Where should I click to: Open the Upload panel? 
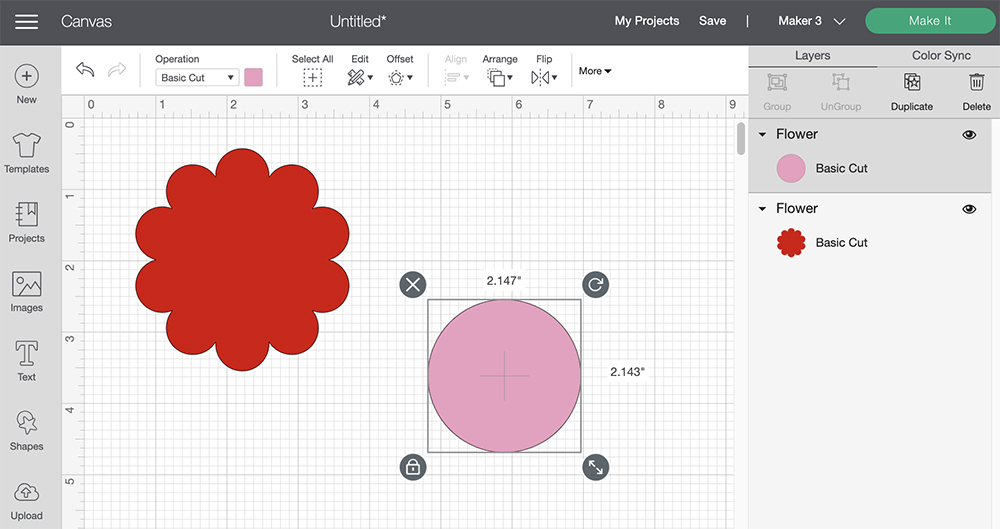tap(26, 502)
